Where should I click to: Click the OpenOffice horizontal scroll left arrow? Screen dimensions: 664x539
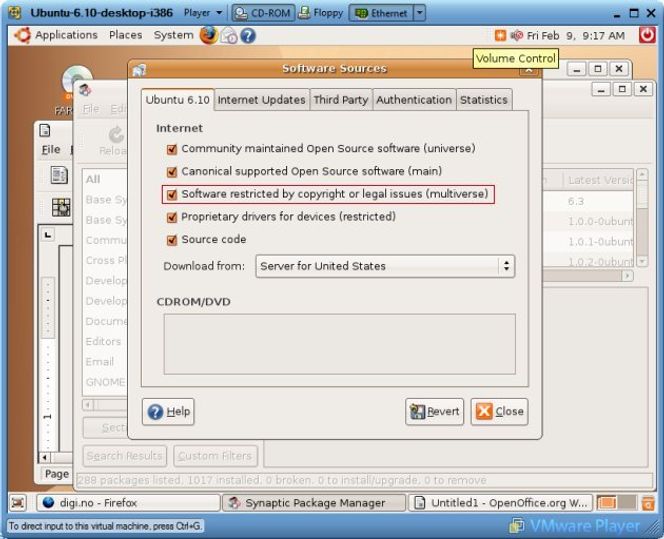tap(44, 457)
